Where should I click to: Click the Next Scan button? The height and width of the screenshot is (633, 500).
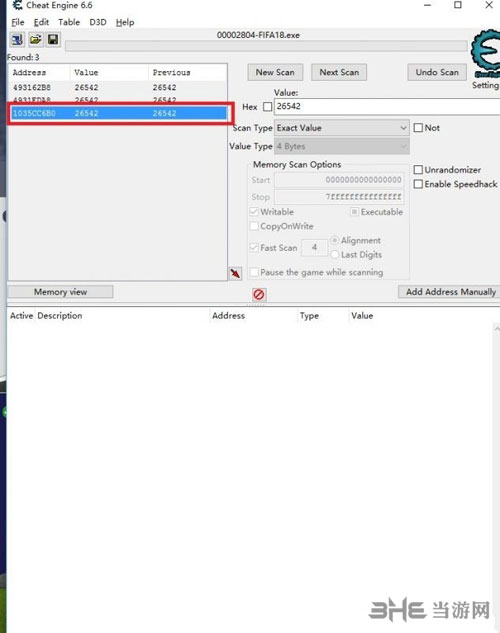(339, 72)
